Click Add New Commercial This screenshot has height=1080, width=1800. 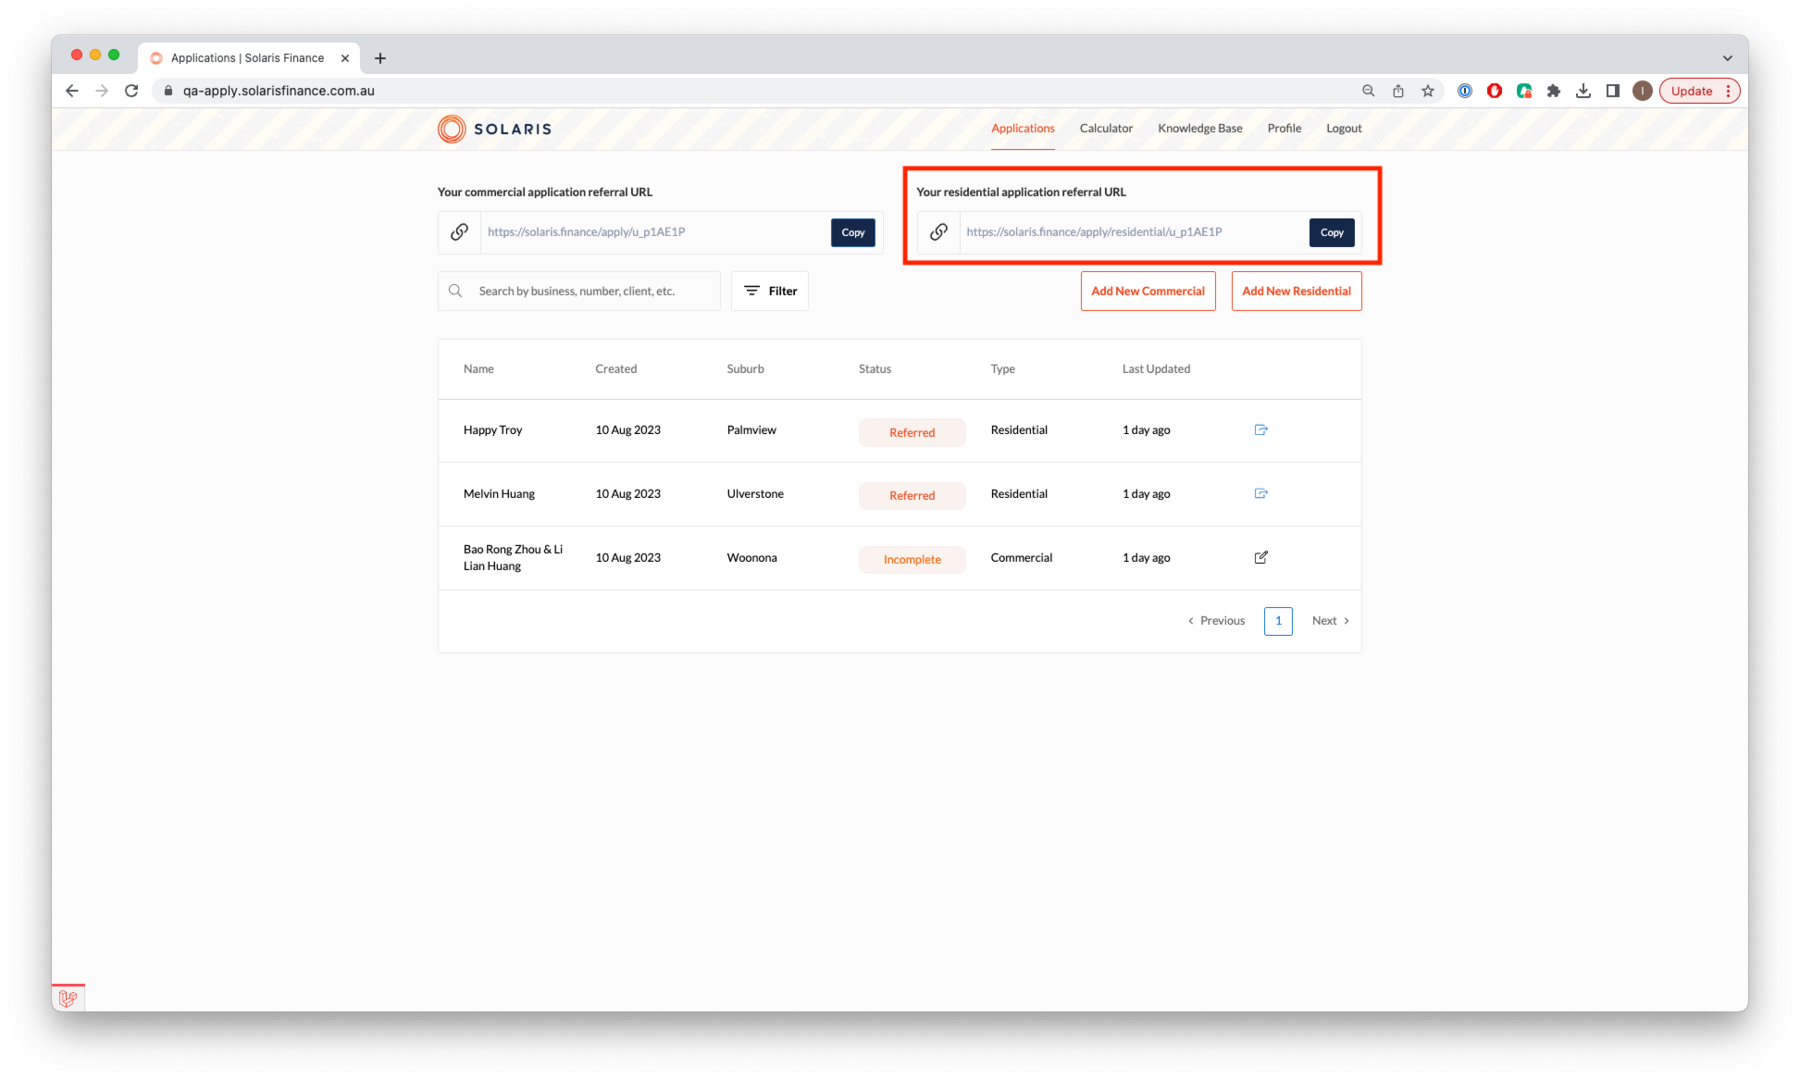pos(1148,291)
